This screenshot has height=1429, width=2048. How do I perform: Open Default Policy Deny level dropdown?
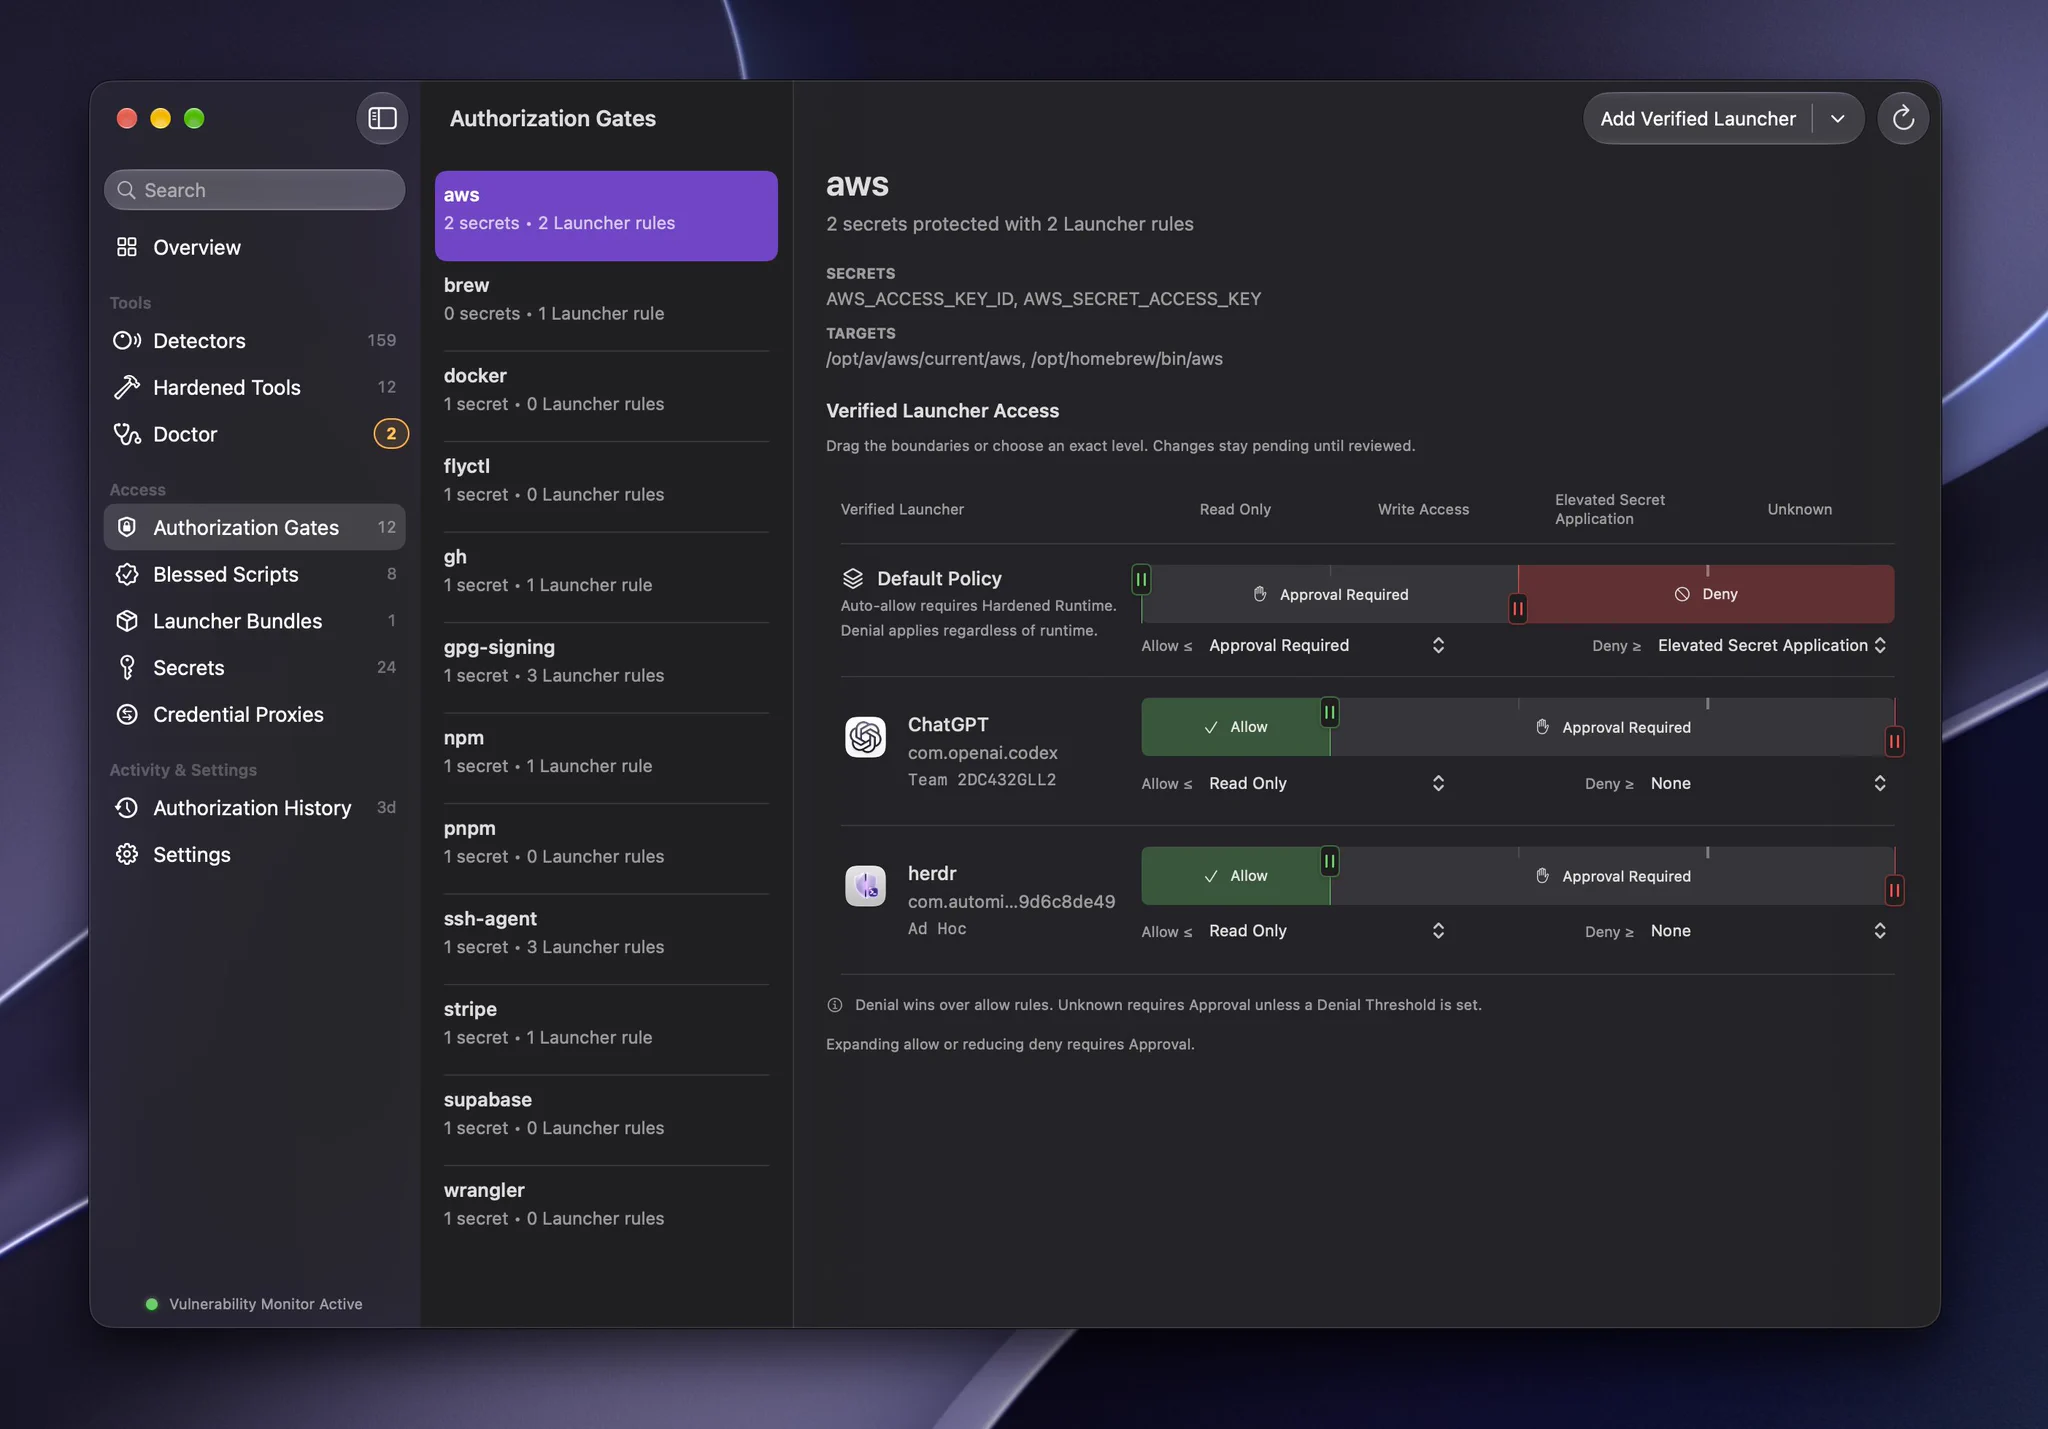click(1772, 645)
